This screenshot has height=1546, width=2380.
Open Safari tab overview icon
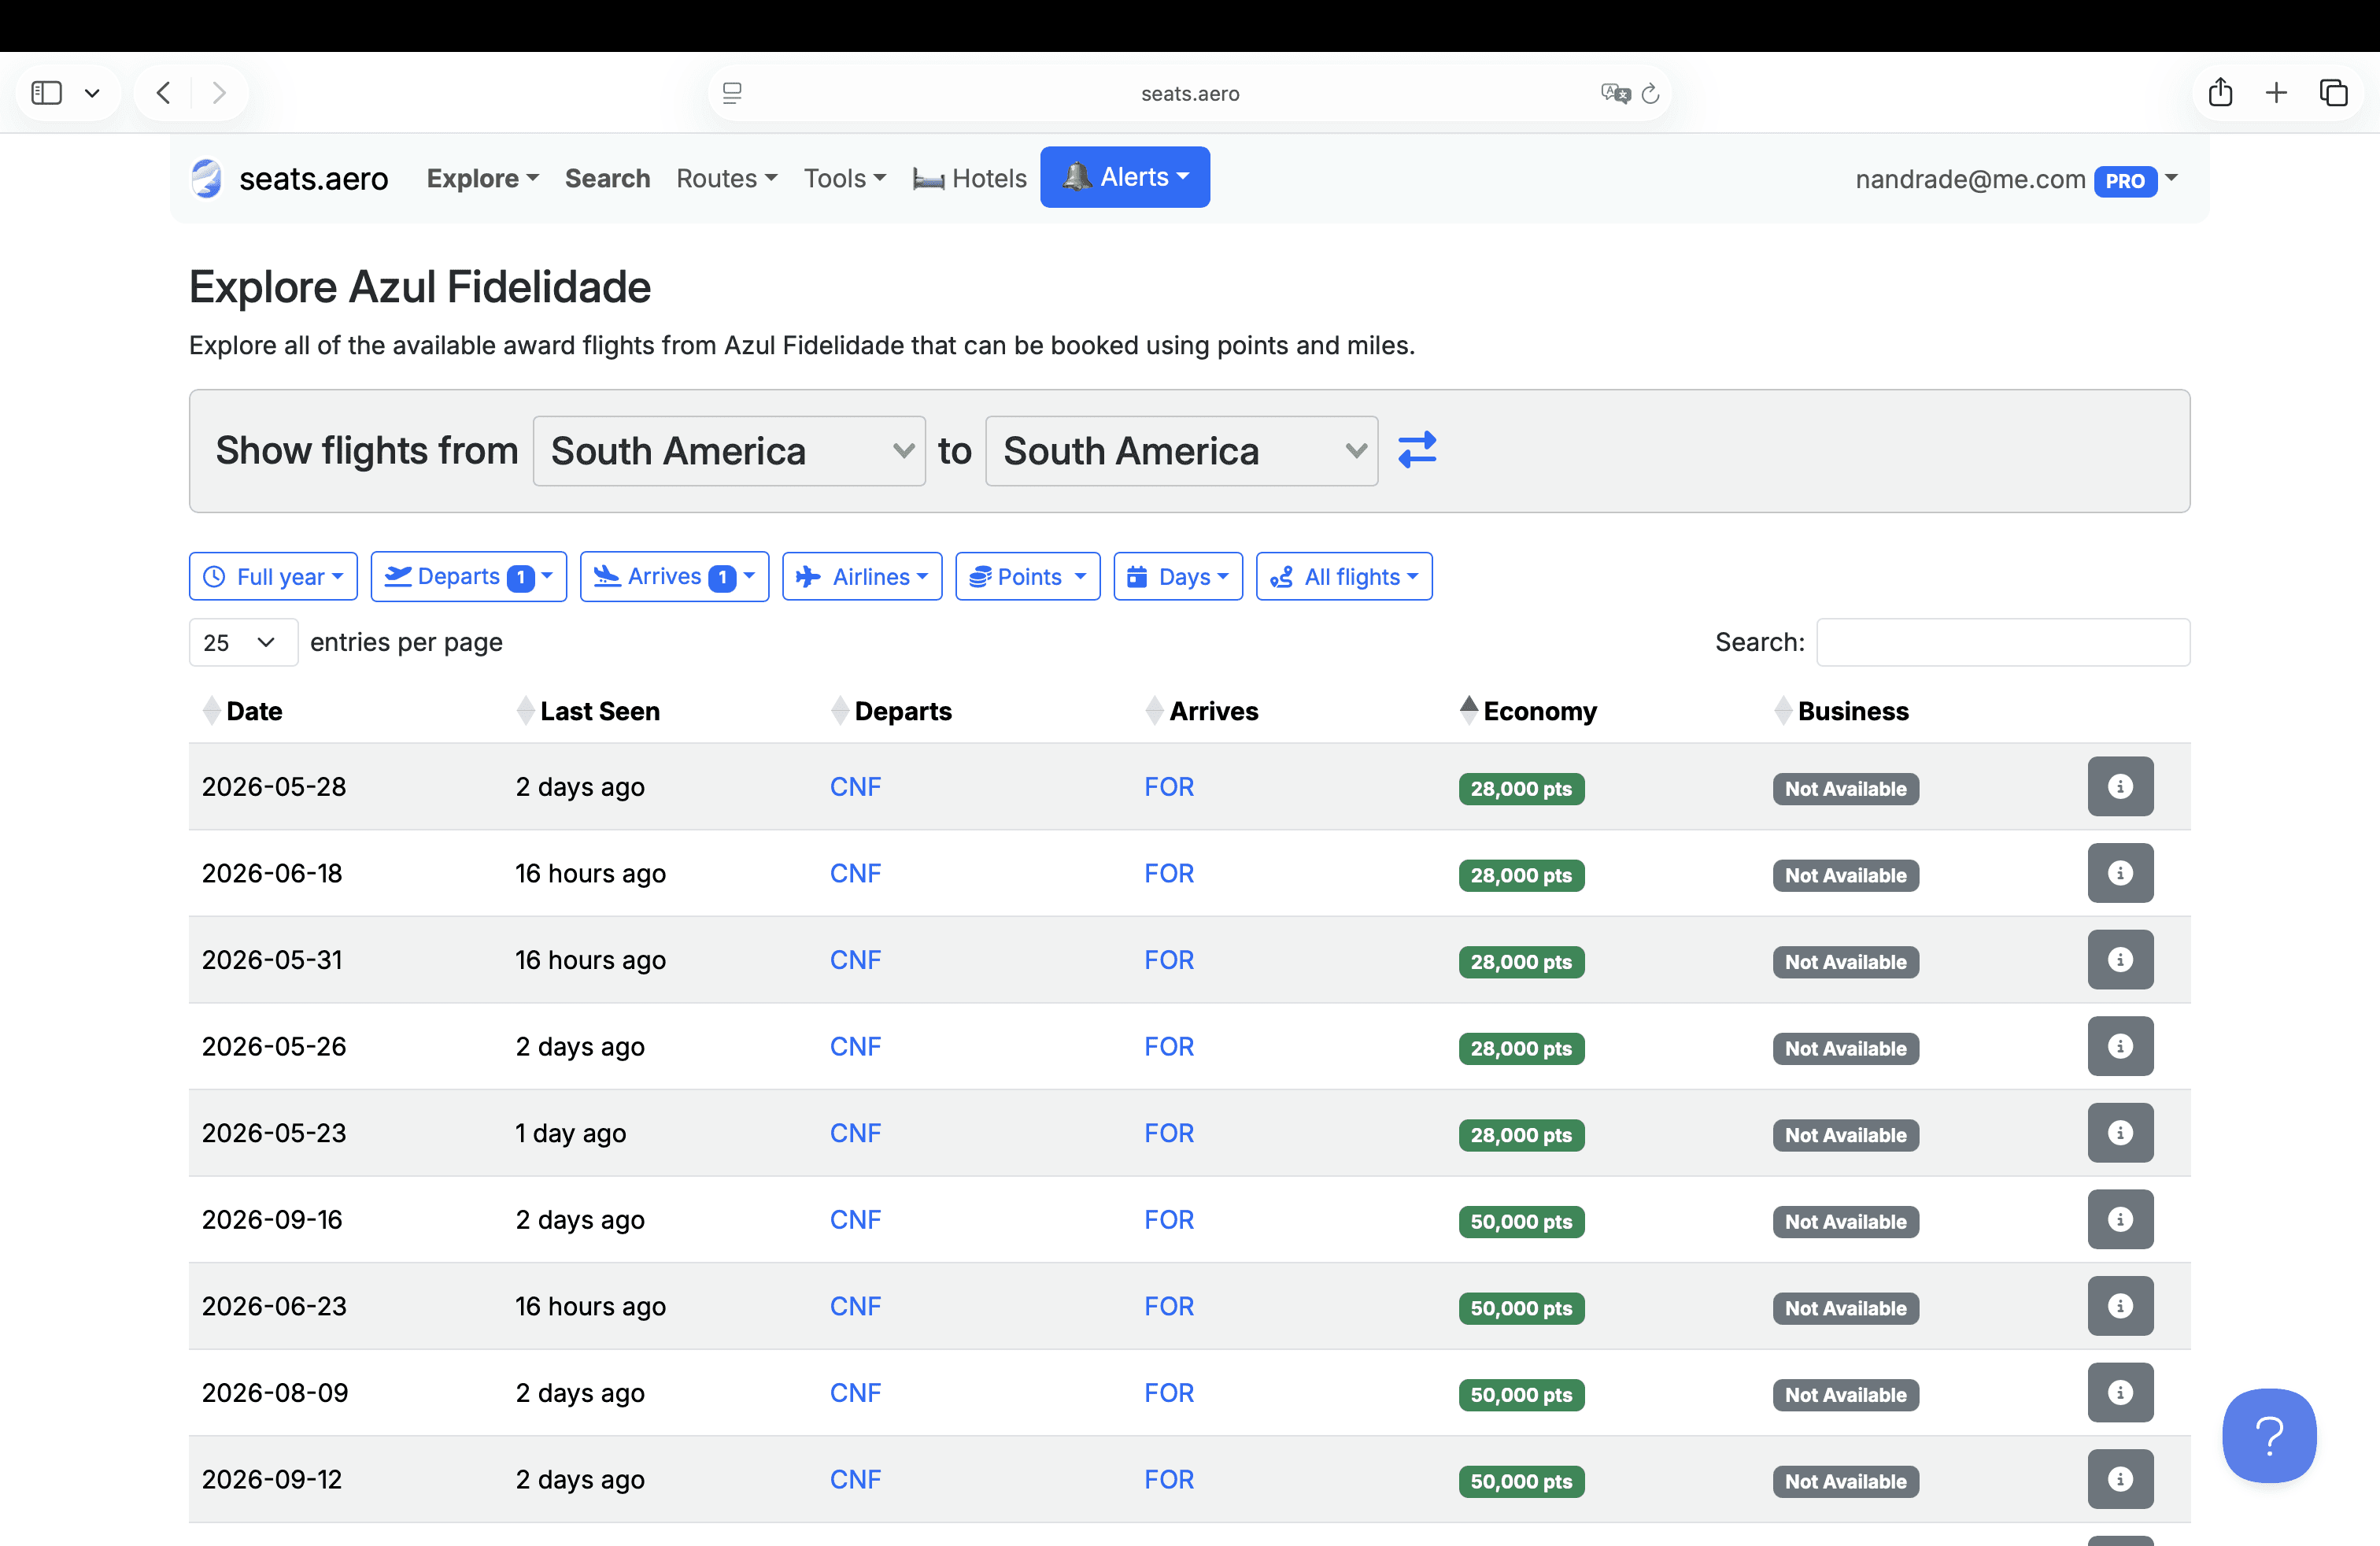click(2333, 93)
